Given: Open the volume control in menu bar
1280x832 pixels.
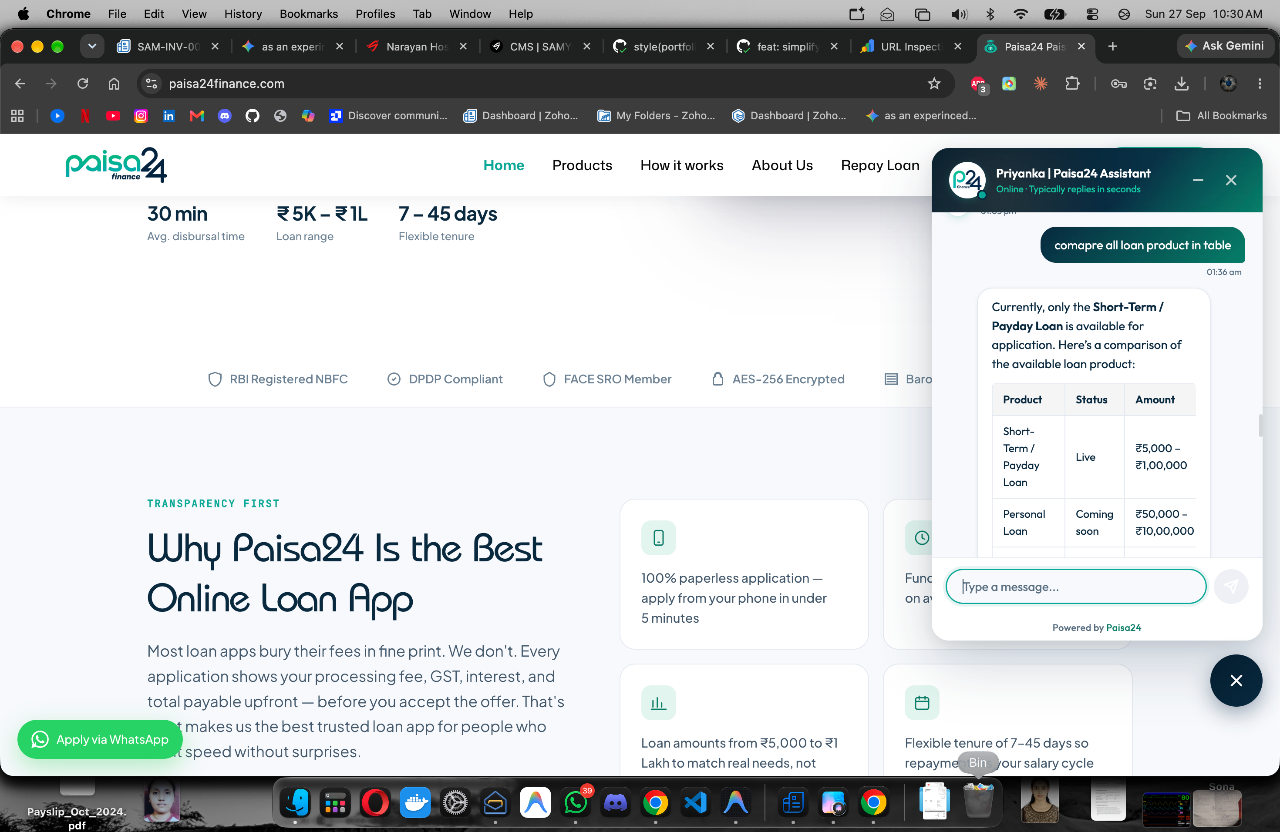Looking at the screenshot, I should [959, 14].
